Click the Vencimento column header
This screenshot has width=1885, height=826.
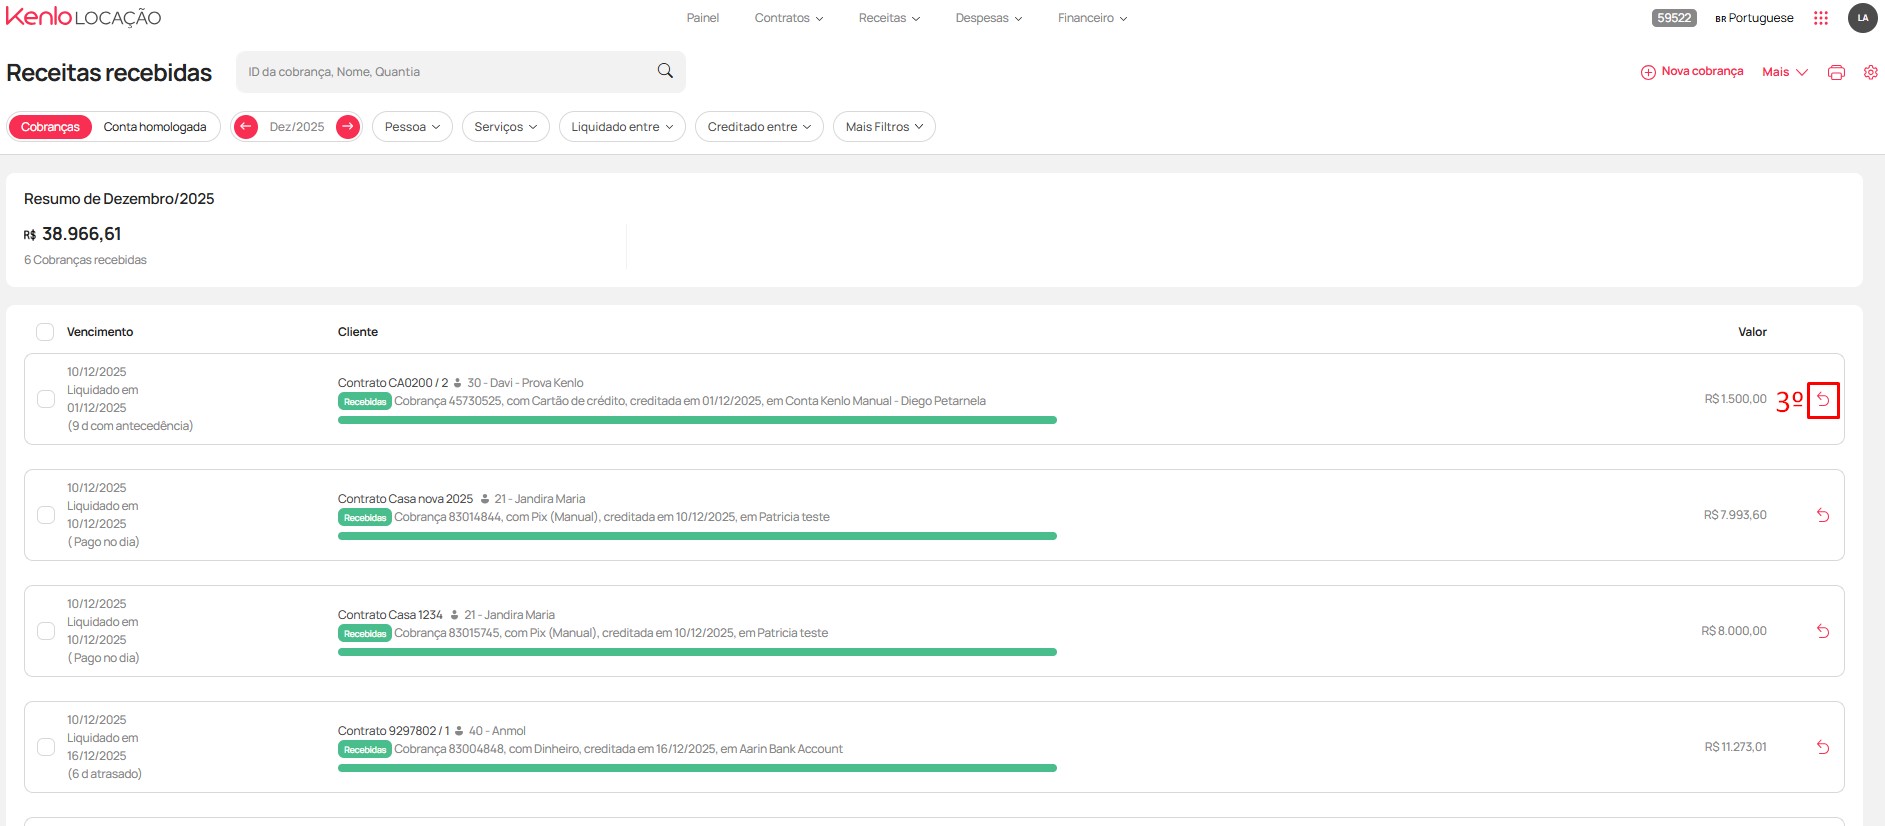[100, 332]
